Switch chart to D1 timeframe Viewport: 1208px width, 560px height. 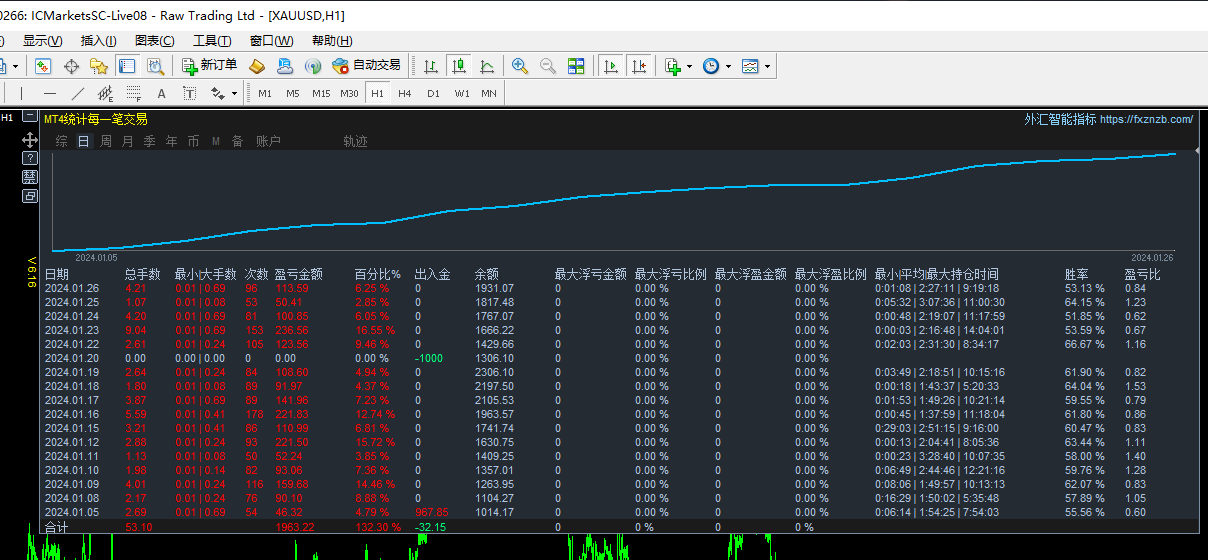(x=433, y=93)
